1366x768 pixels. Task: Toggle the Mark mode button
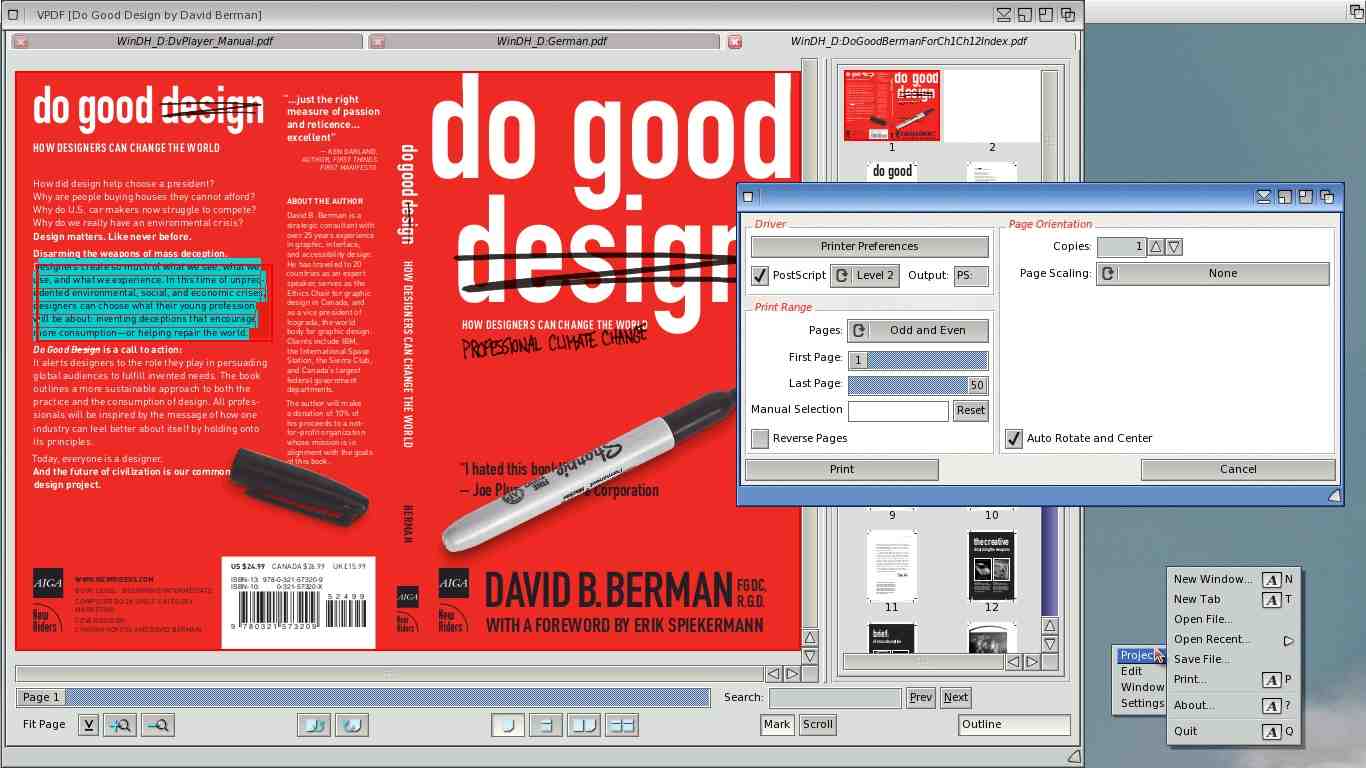777,725
